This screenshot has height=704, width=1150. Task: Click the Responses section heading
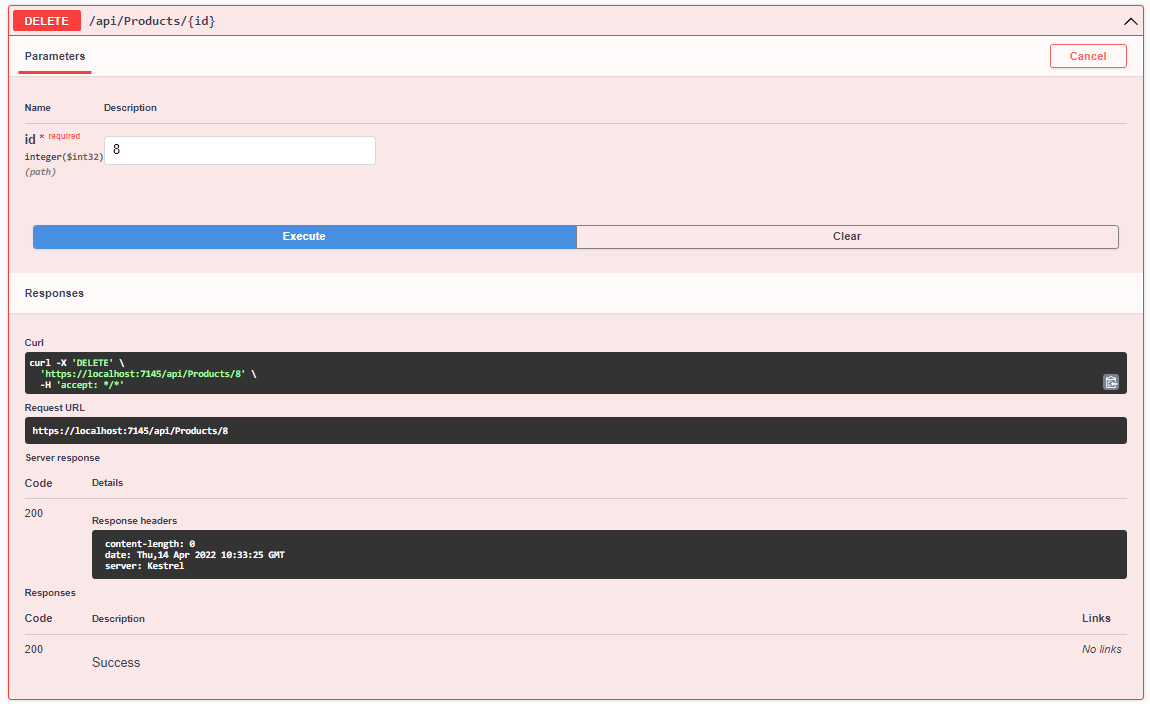point(54,293)
